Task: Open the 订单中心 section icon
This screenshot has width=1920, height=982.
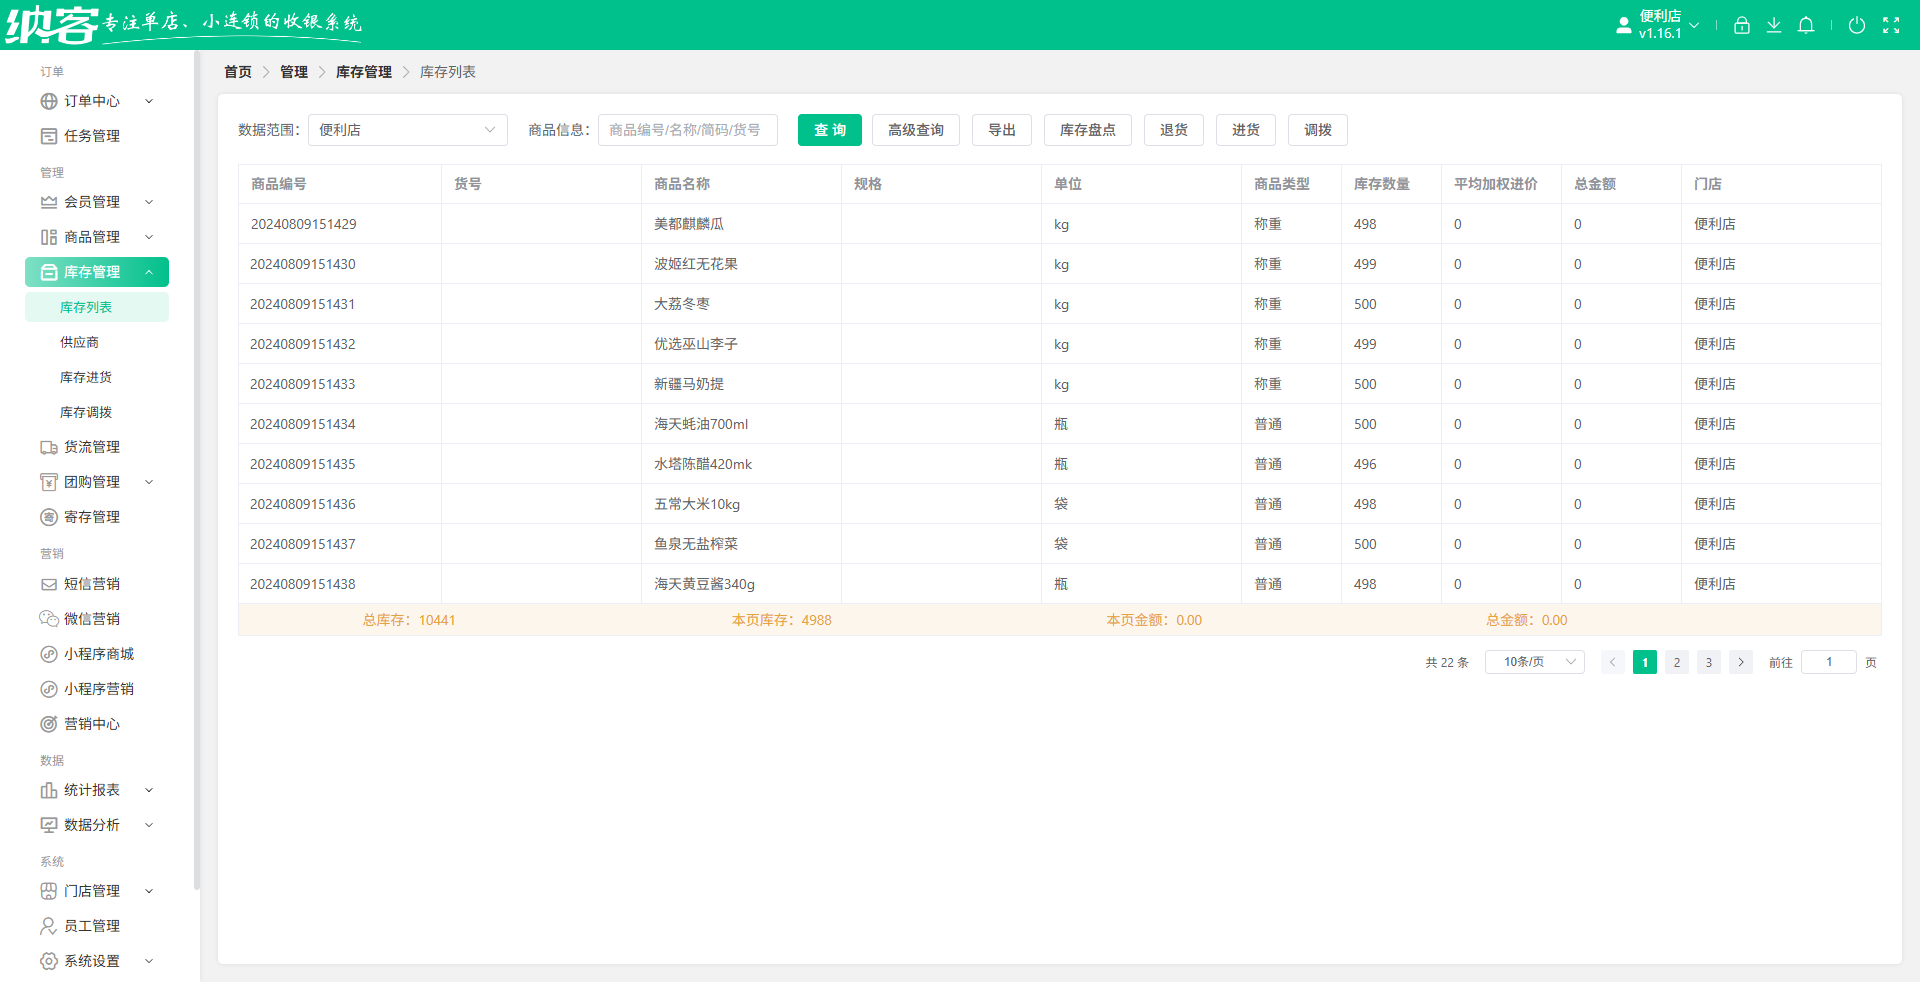Action: pyautogui.click(x=48, y=101)
